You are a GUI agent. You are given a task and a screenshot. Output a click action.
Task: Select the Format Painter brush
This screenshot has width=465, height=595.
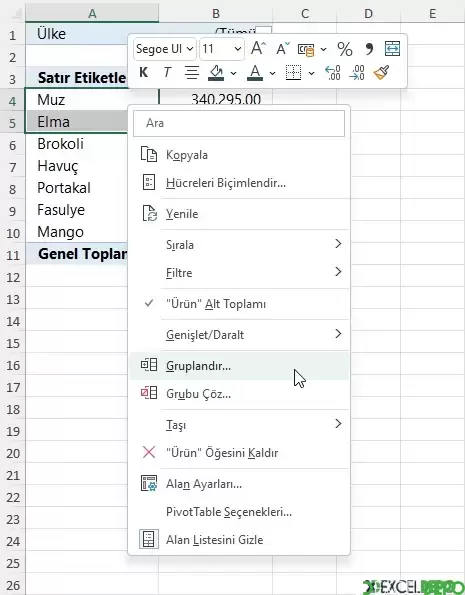[x=381, y=72]
